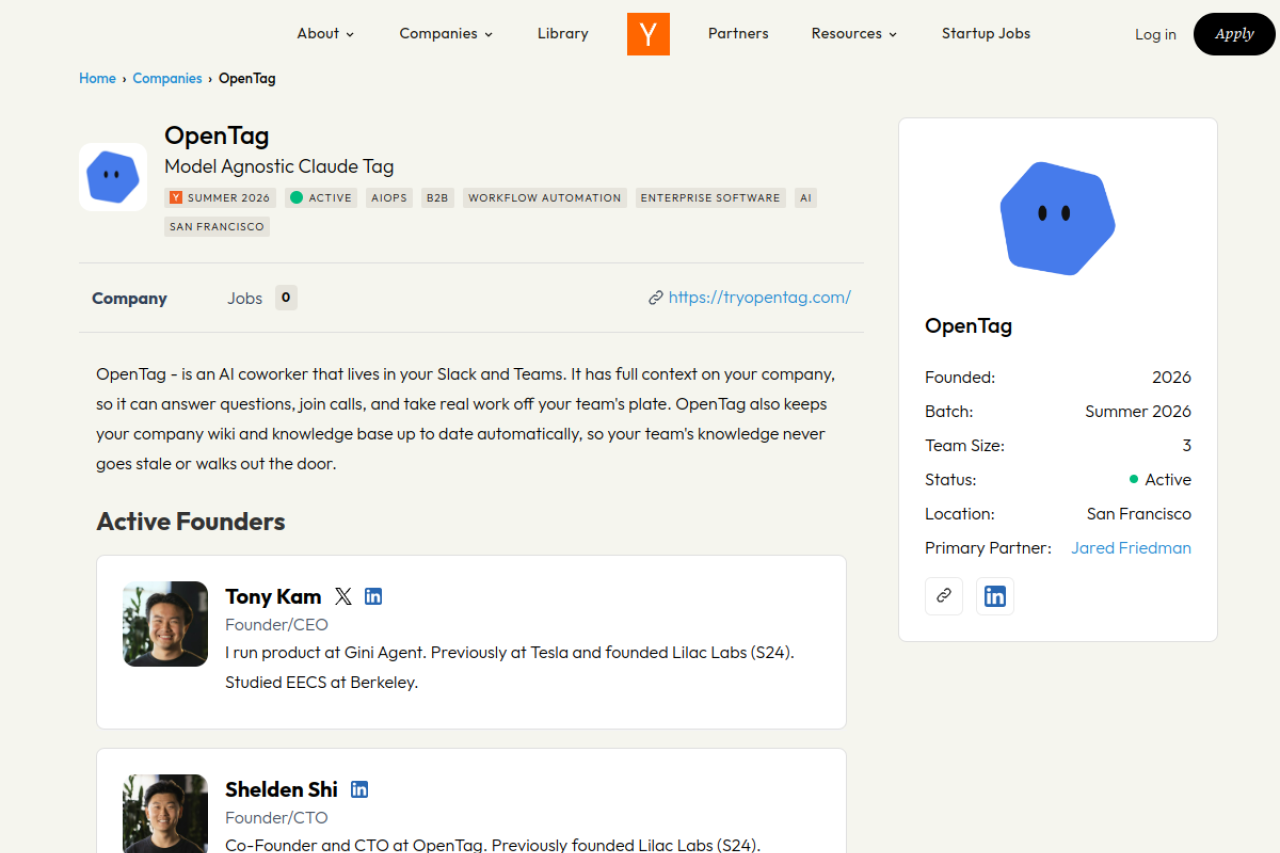Screen dimensions: 1280x853
Task: Expand the Resources dropdown menu
Action: (854, 34)
